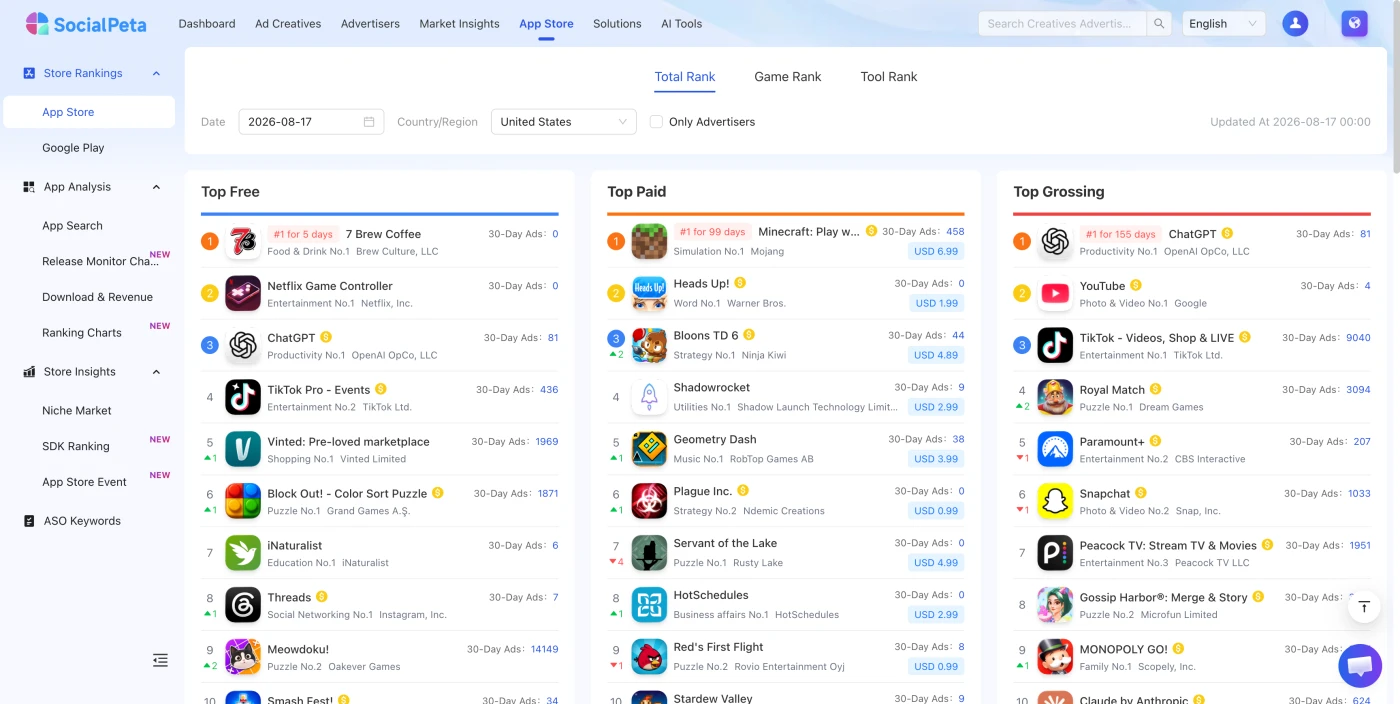Click the 7 Brew Coffee app icon
The image size is (1400, 704).
click(243, 242)
